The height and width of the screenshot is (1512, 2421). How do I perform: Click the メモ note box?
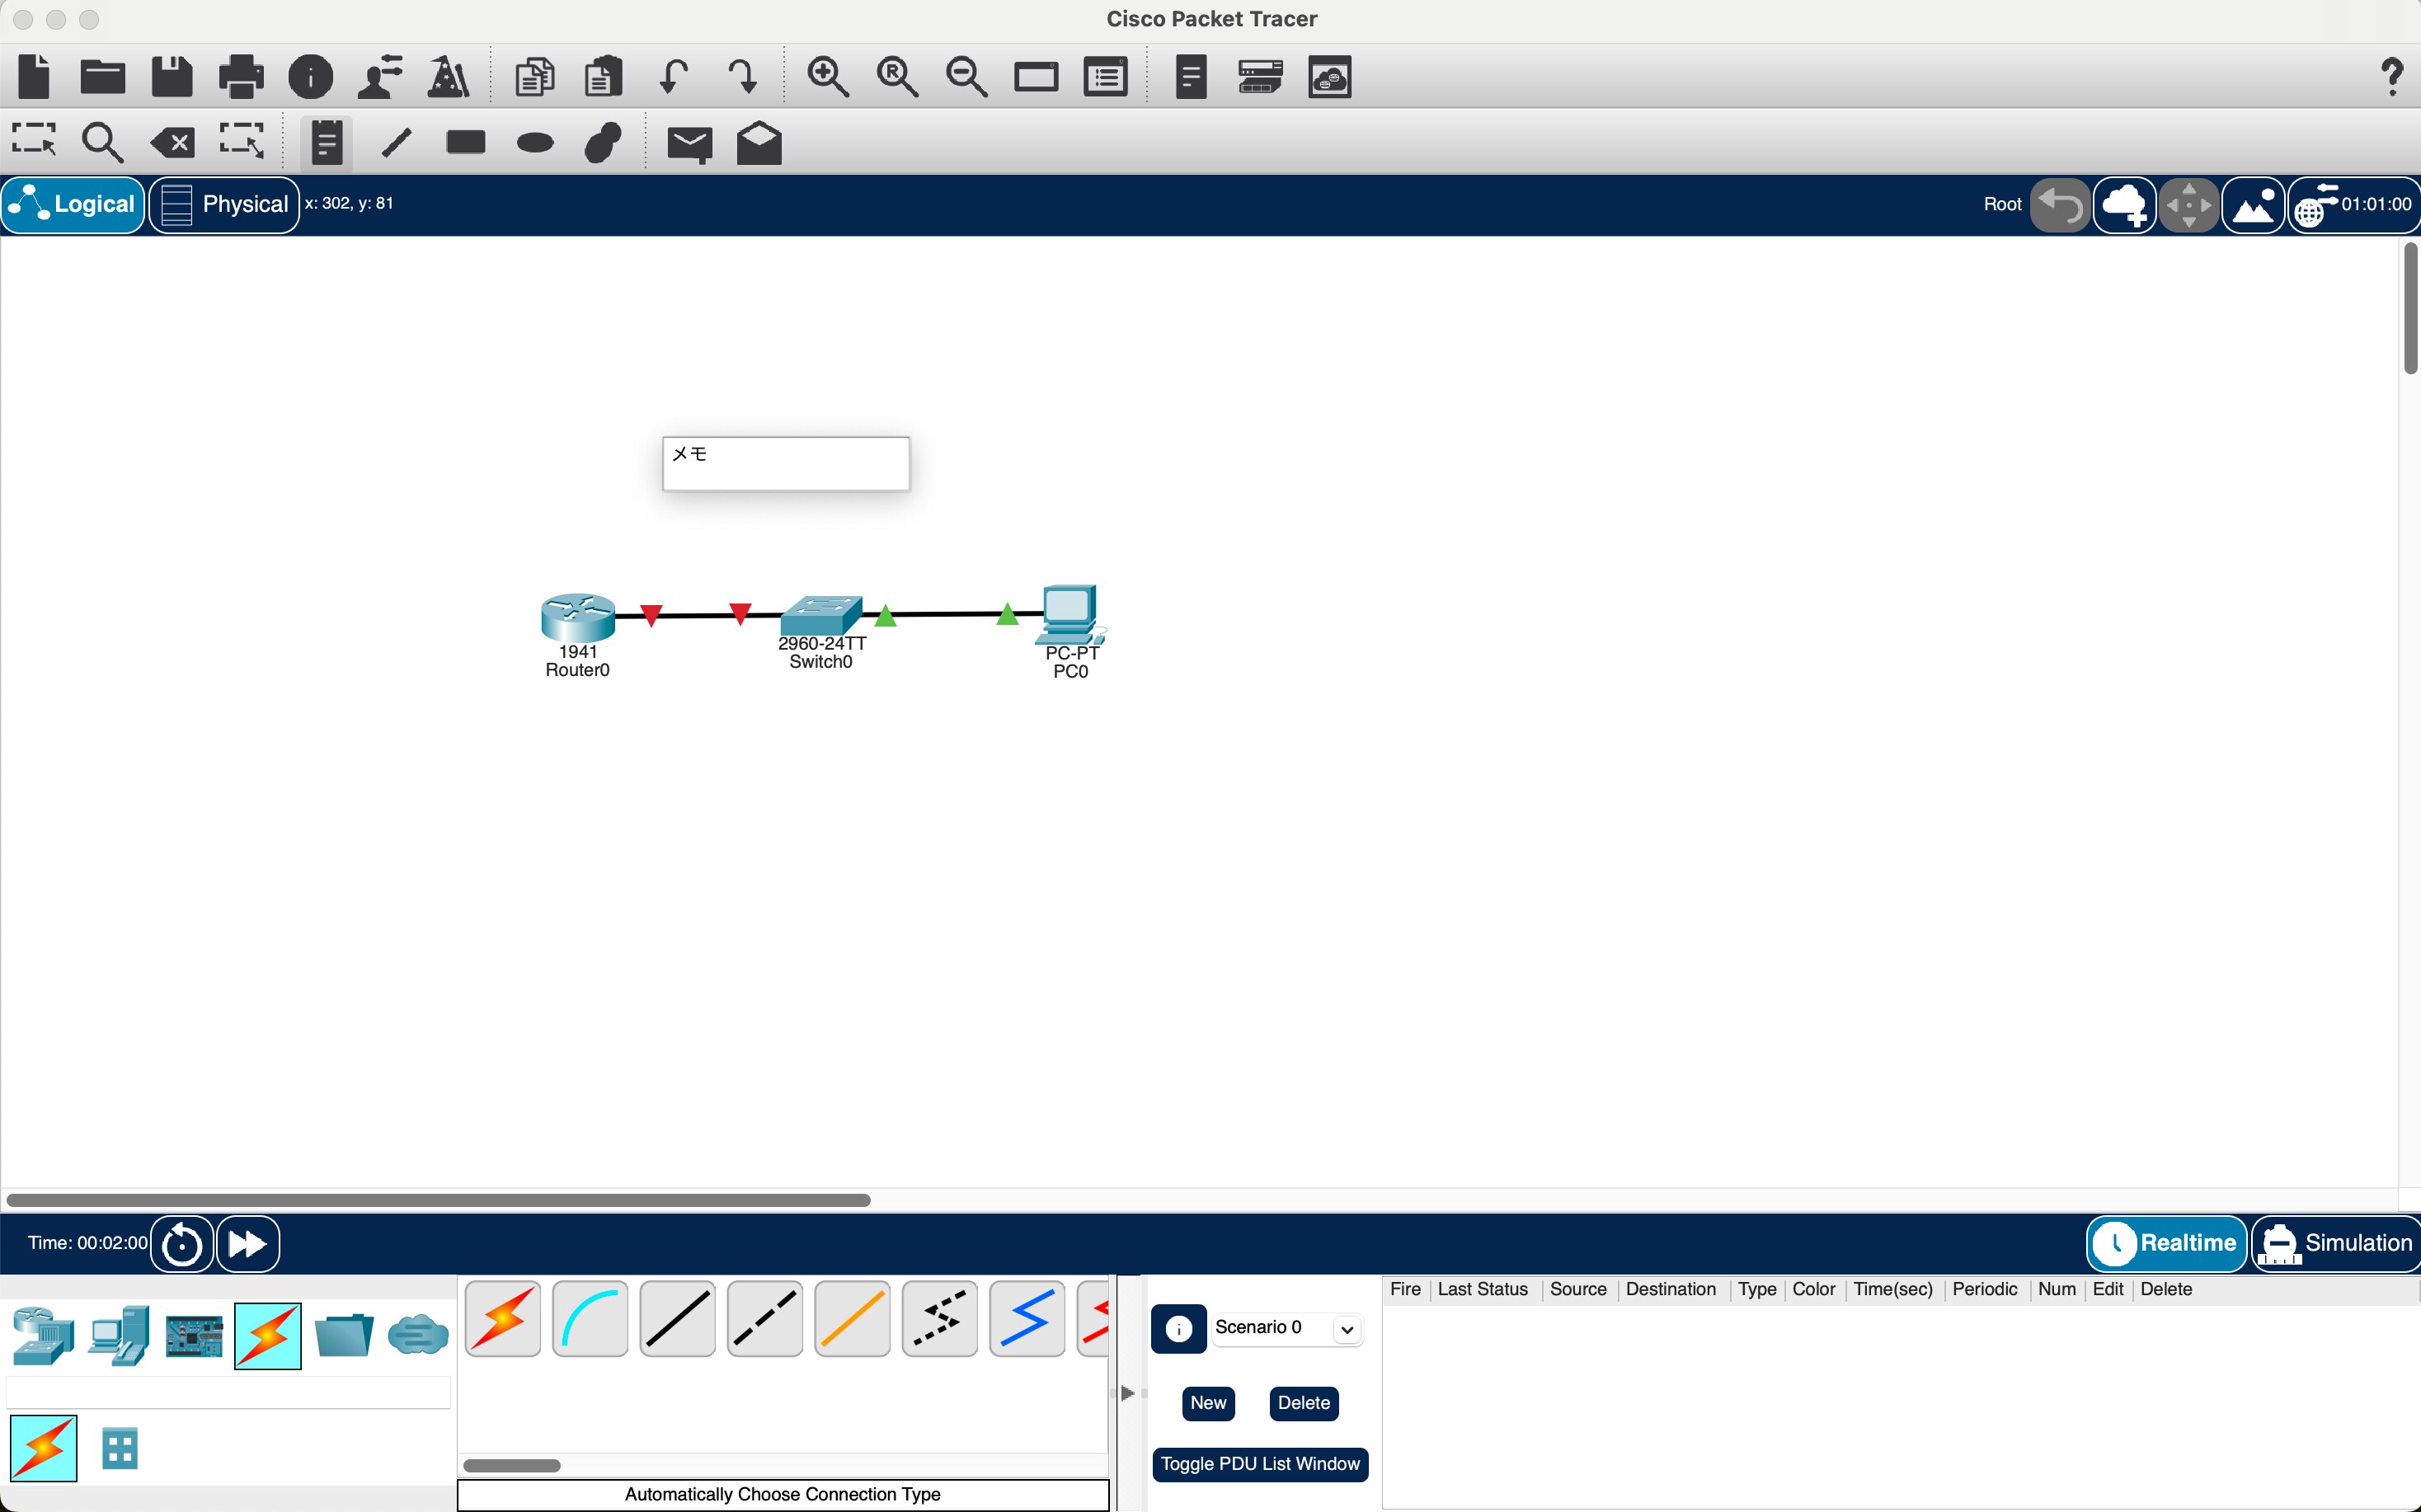pyautogui.click(x=786, y=463)
